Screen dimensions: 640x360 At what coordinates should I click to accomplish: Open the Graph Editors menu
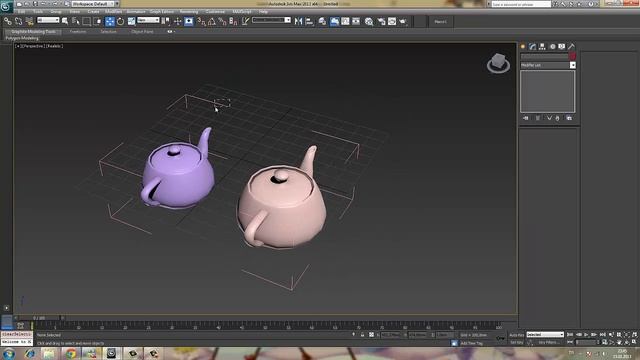coord(162,12)
